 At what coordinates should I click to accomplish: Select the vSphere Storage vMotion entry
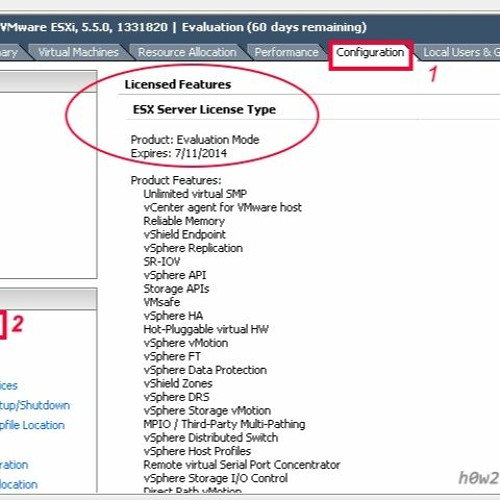207,411
